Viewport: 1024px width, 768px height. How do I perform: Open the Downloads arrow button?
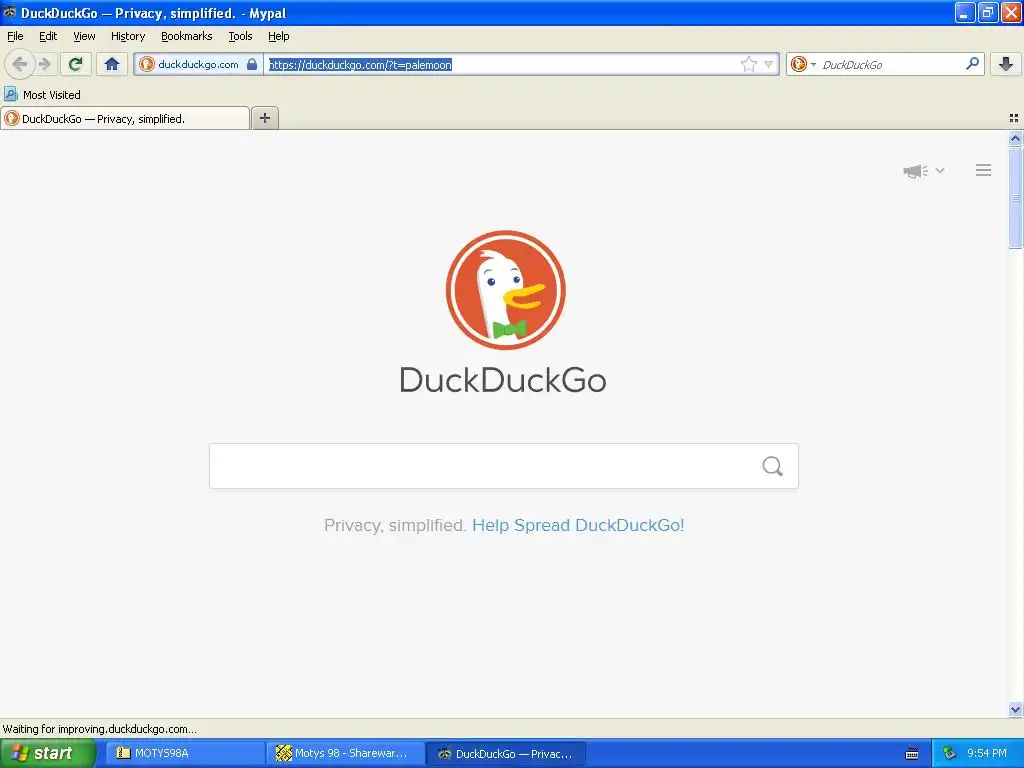coord(1006,64)
